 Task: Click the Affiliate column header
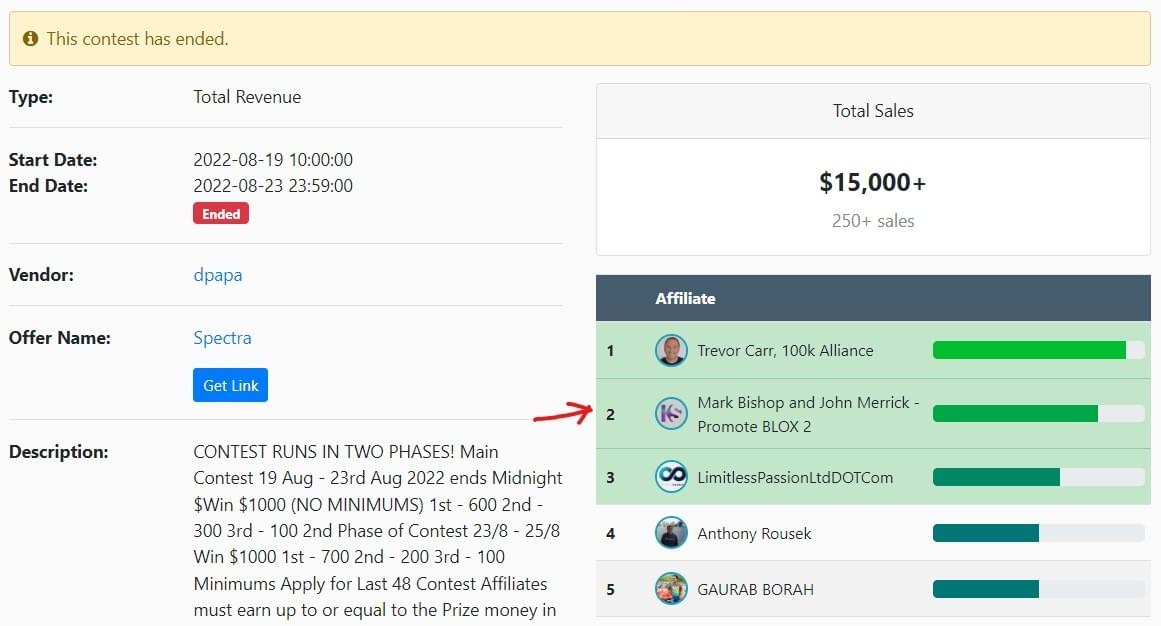click(685, 298)
